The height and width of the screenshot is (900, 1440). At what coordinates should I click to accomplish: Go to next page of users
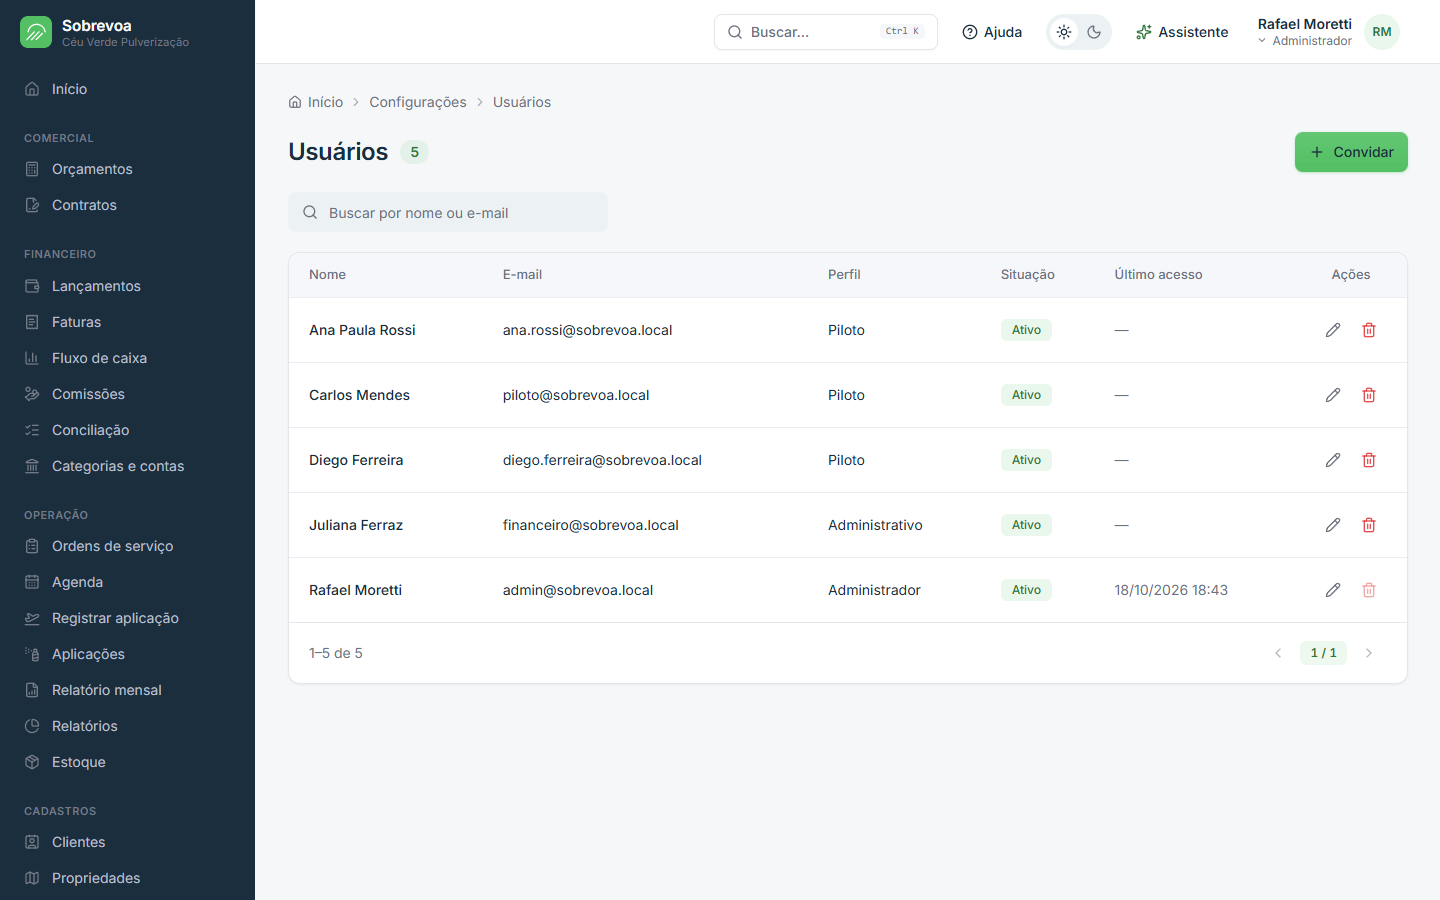click(1369, 653)
